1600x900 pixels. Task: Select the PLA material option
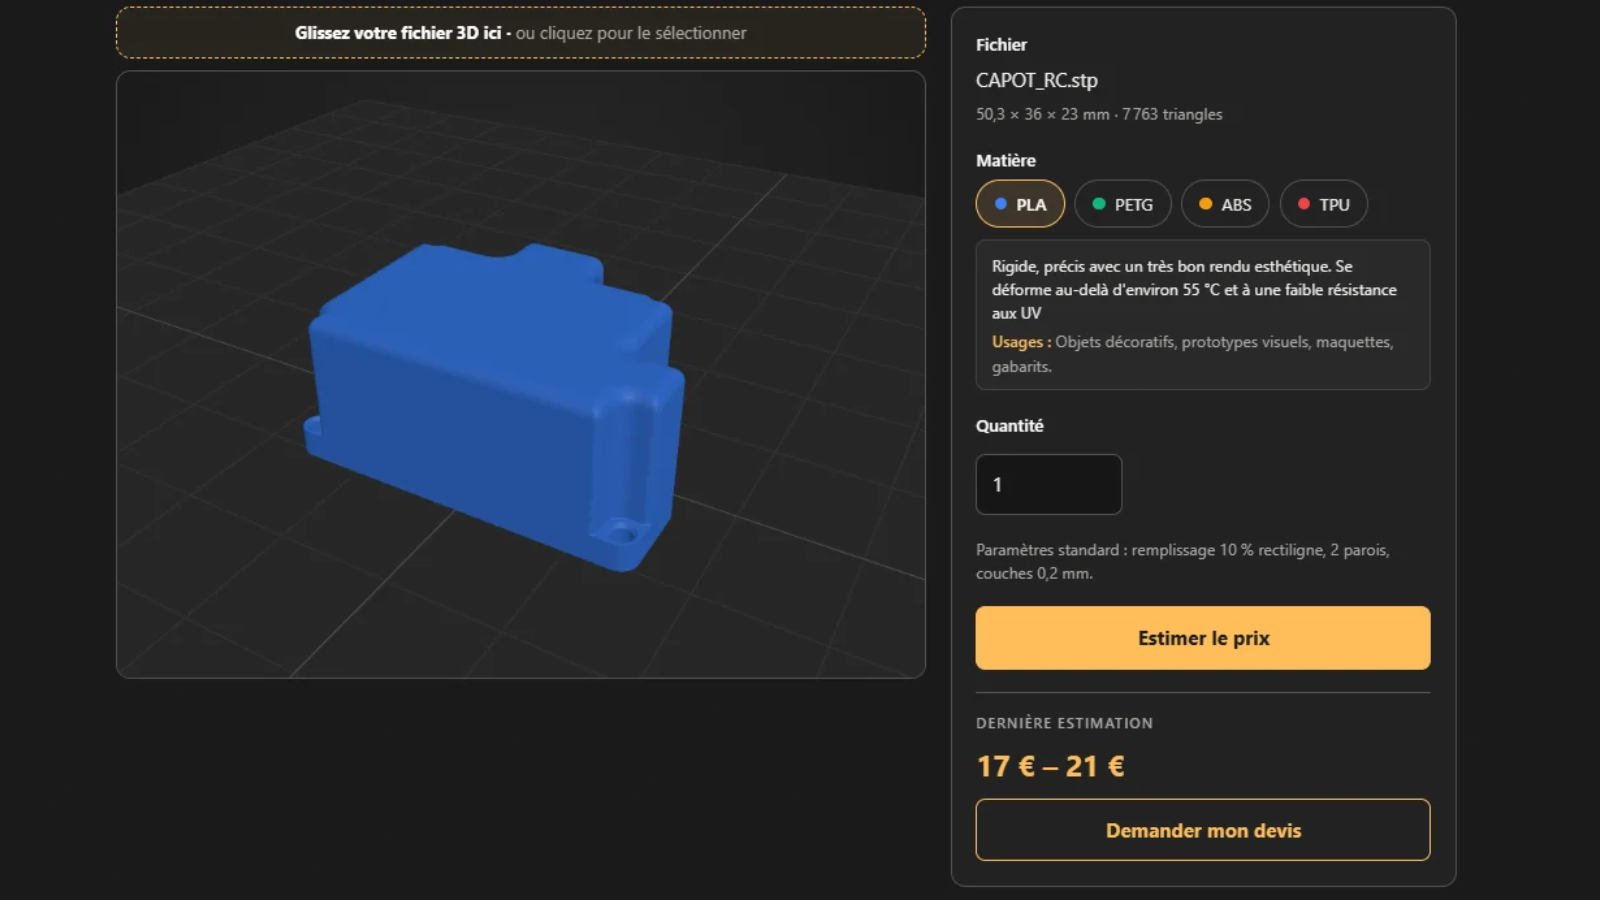click(1020, 204)
